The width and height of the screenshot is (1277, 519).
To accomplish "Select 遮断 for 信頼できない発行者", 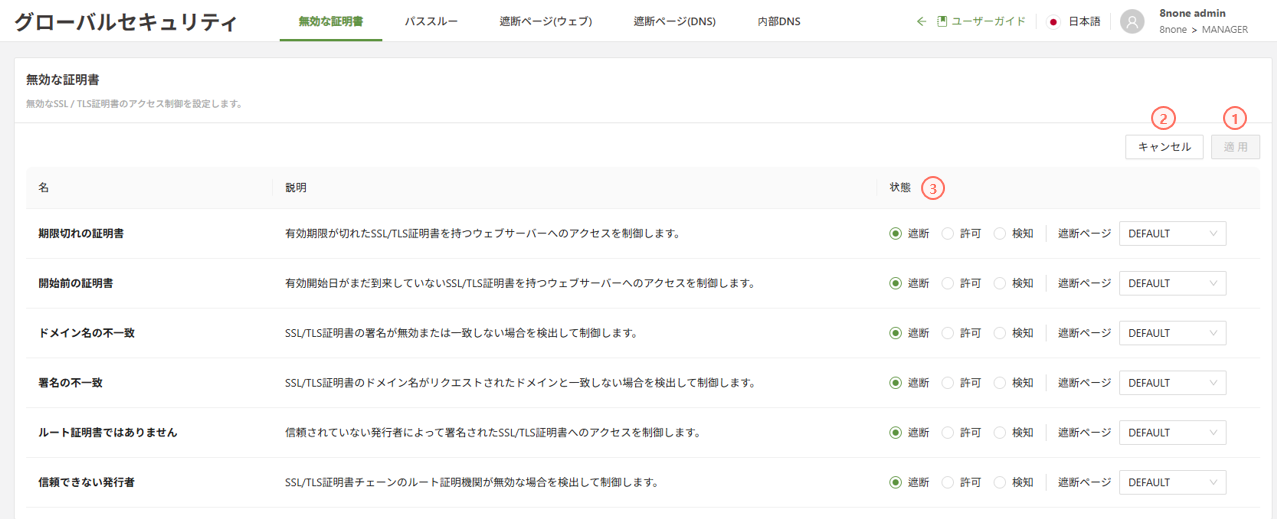I will [896, 482].
